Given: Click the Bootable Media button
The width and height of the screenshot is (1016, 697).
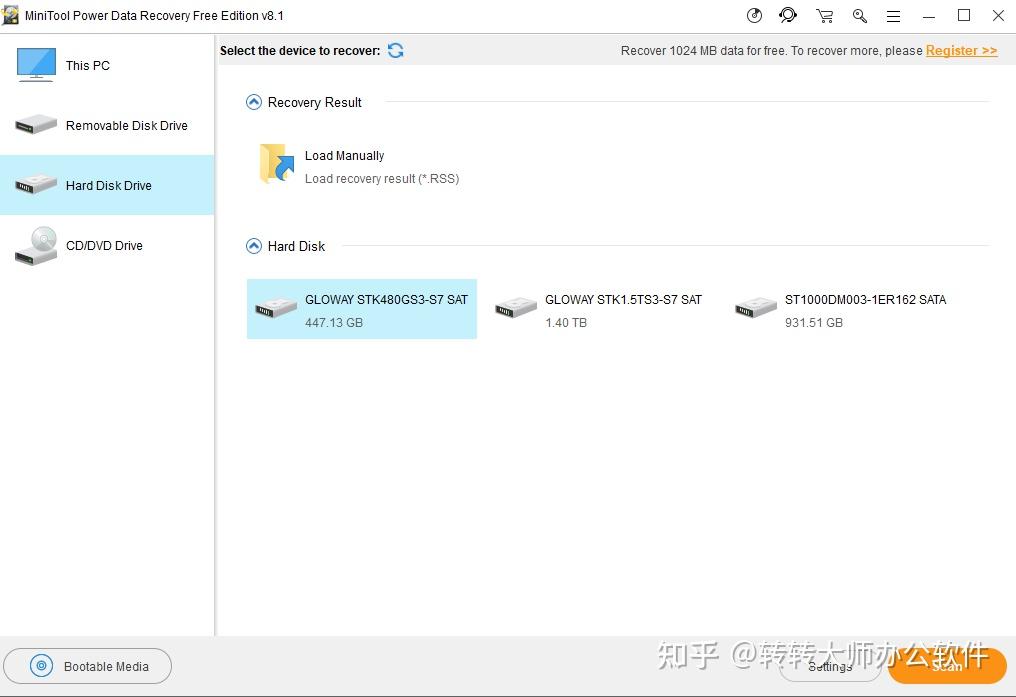Looking at the screenshot, I should [87, 666].
